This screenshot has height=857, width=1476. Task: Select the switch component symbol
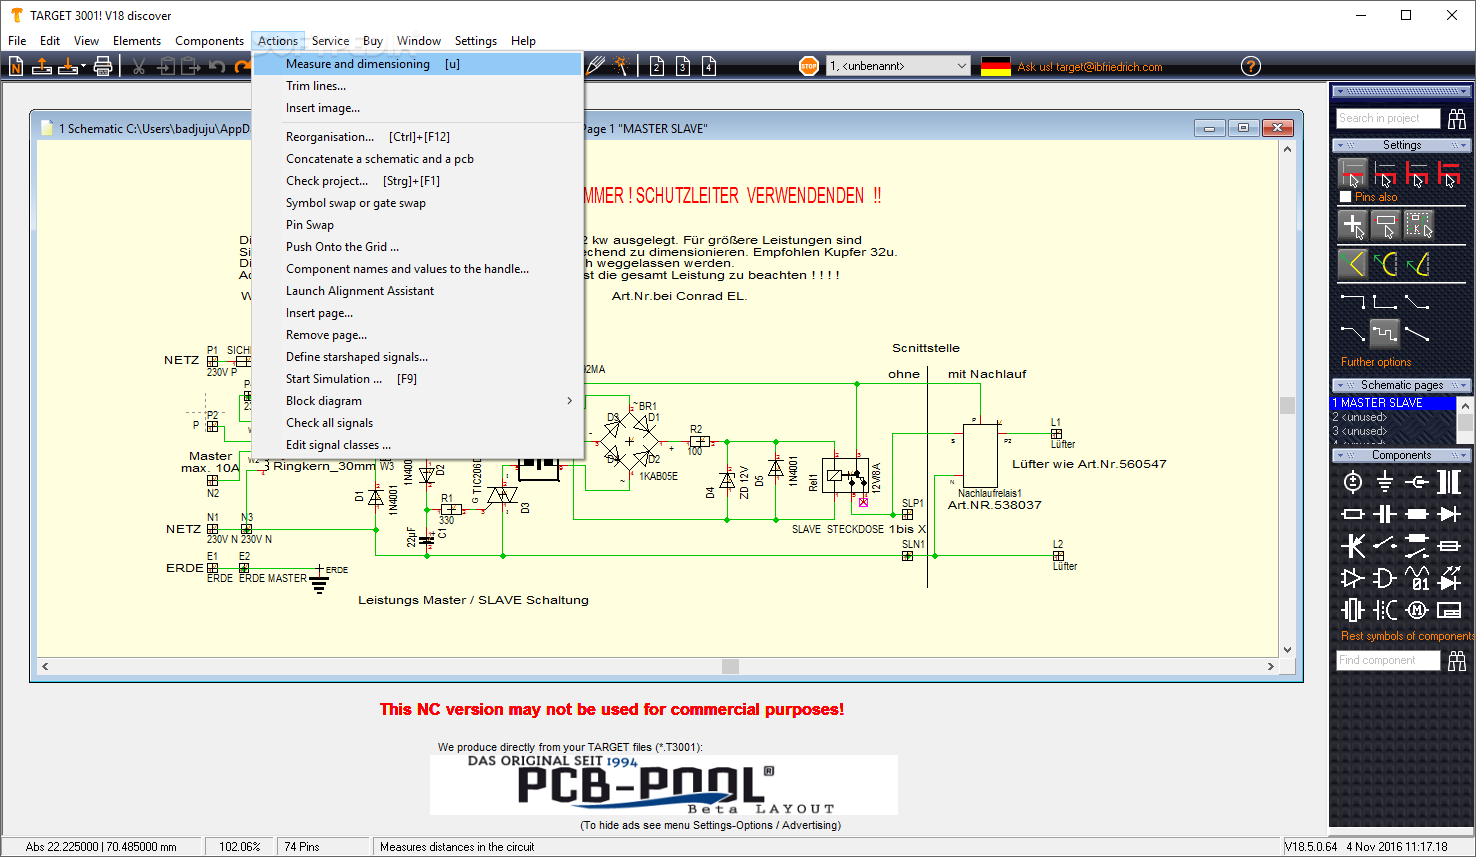click(x=1385, y=546)
